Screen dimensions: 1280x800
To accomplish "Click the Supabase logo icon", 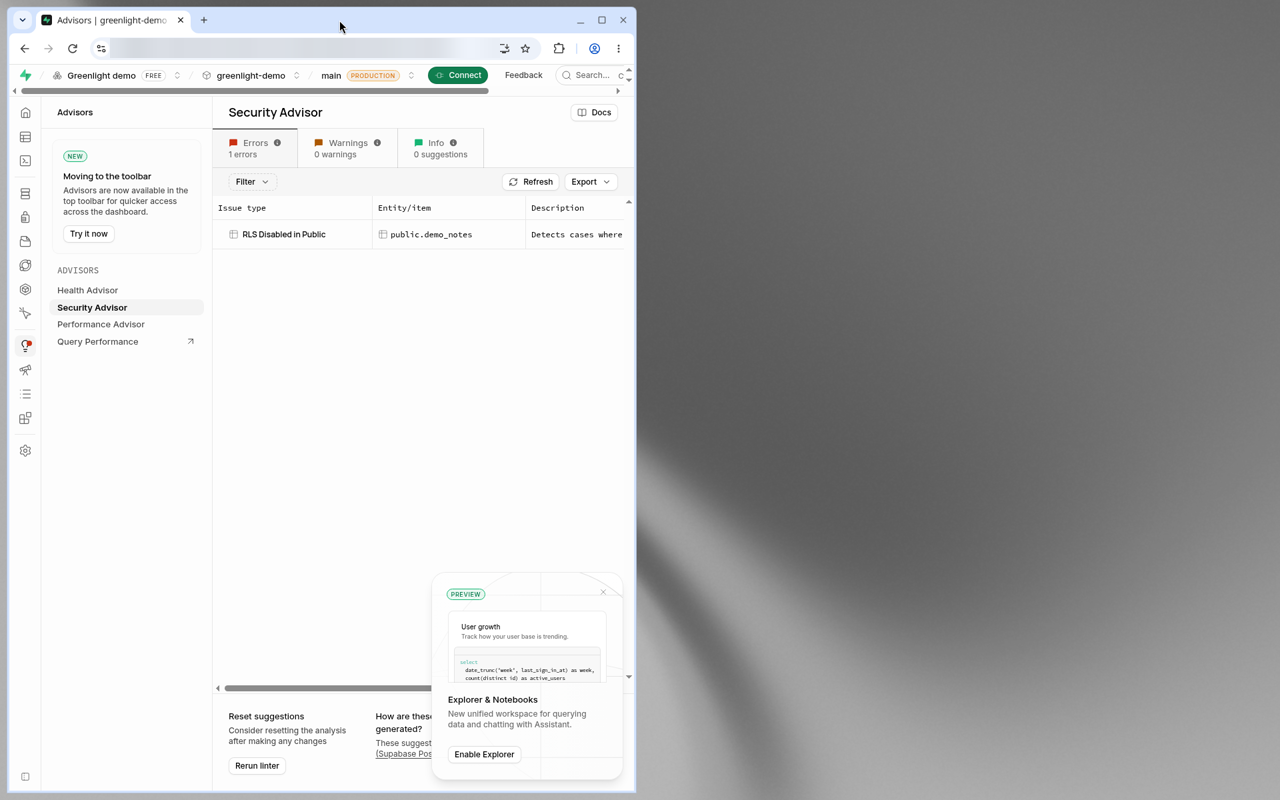I will (26, 75).
